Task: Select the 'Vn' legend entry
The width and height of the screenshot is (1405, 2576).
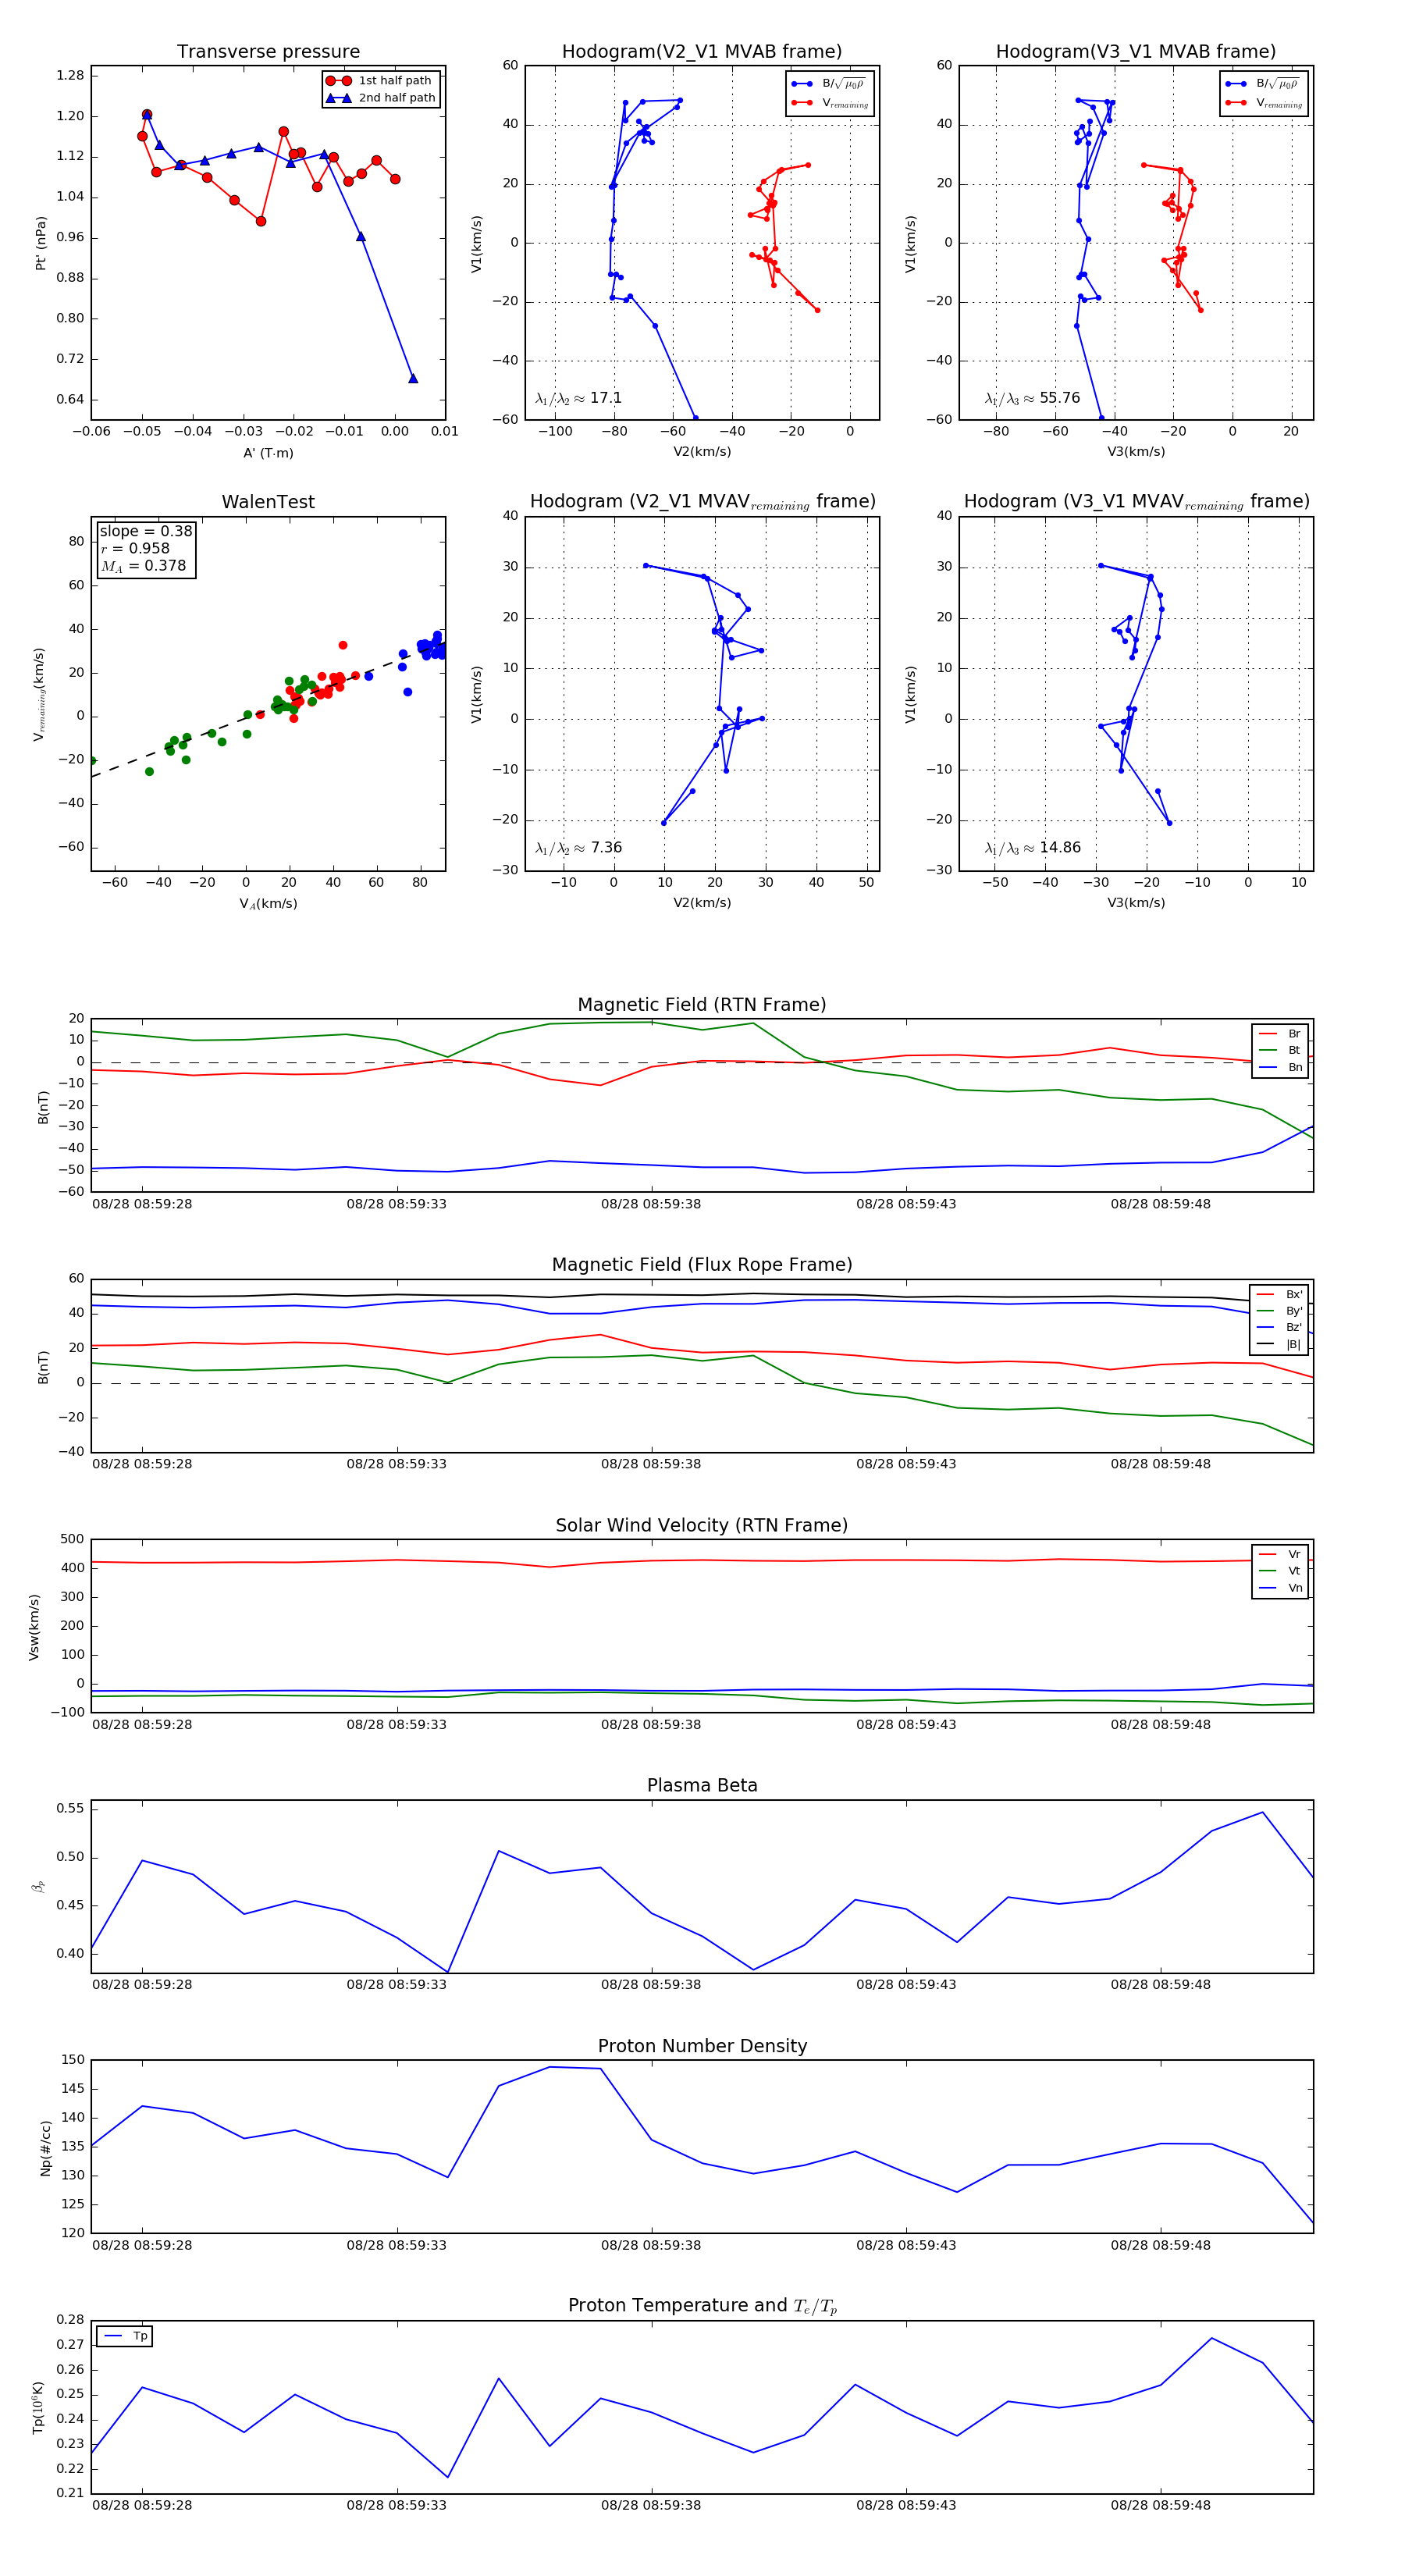Action: coord(1280,1588)
